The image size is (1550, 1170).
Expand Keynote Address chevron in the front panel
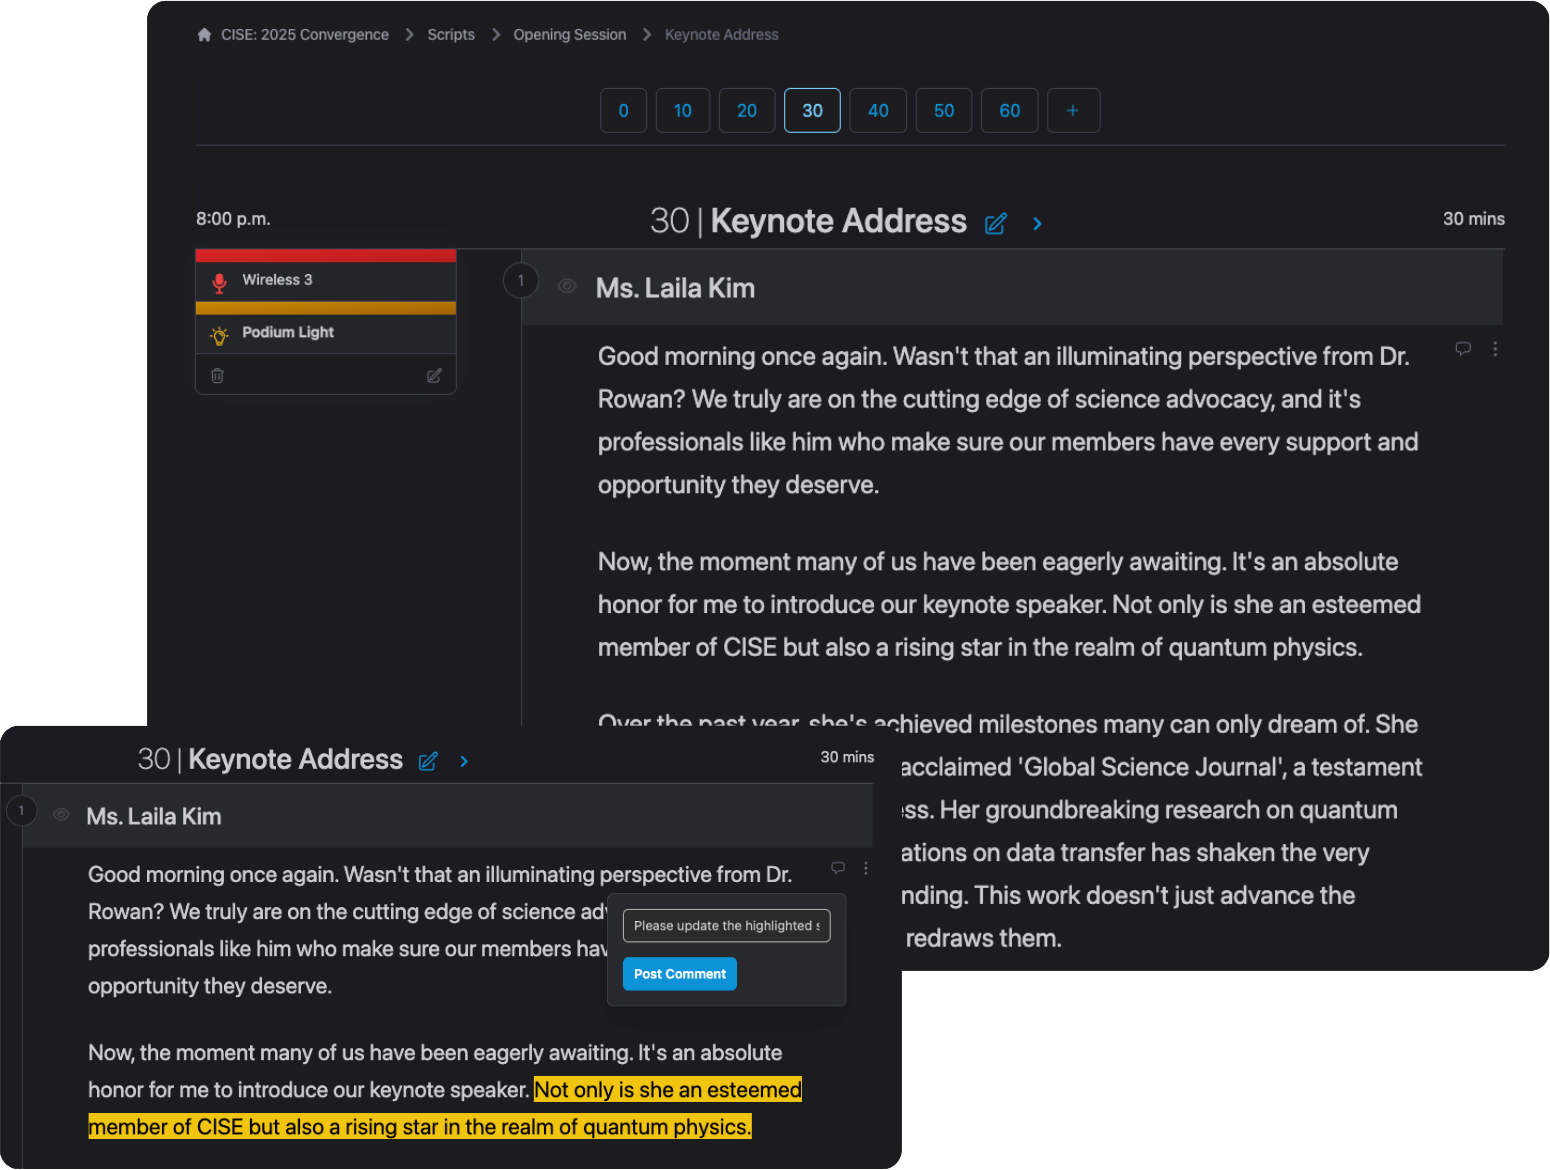click(464, 762)
